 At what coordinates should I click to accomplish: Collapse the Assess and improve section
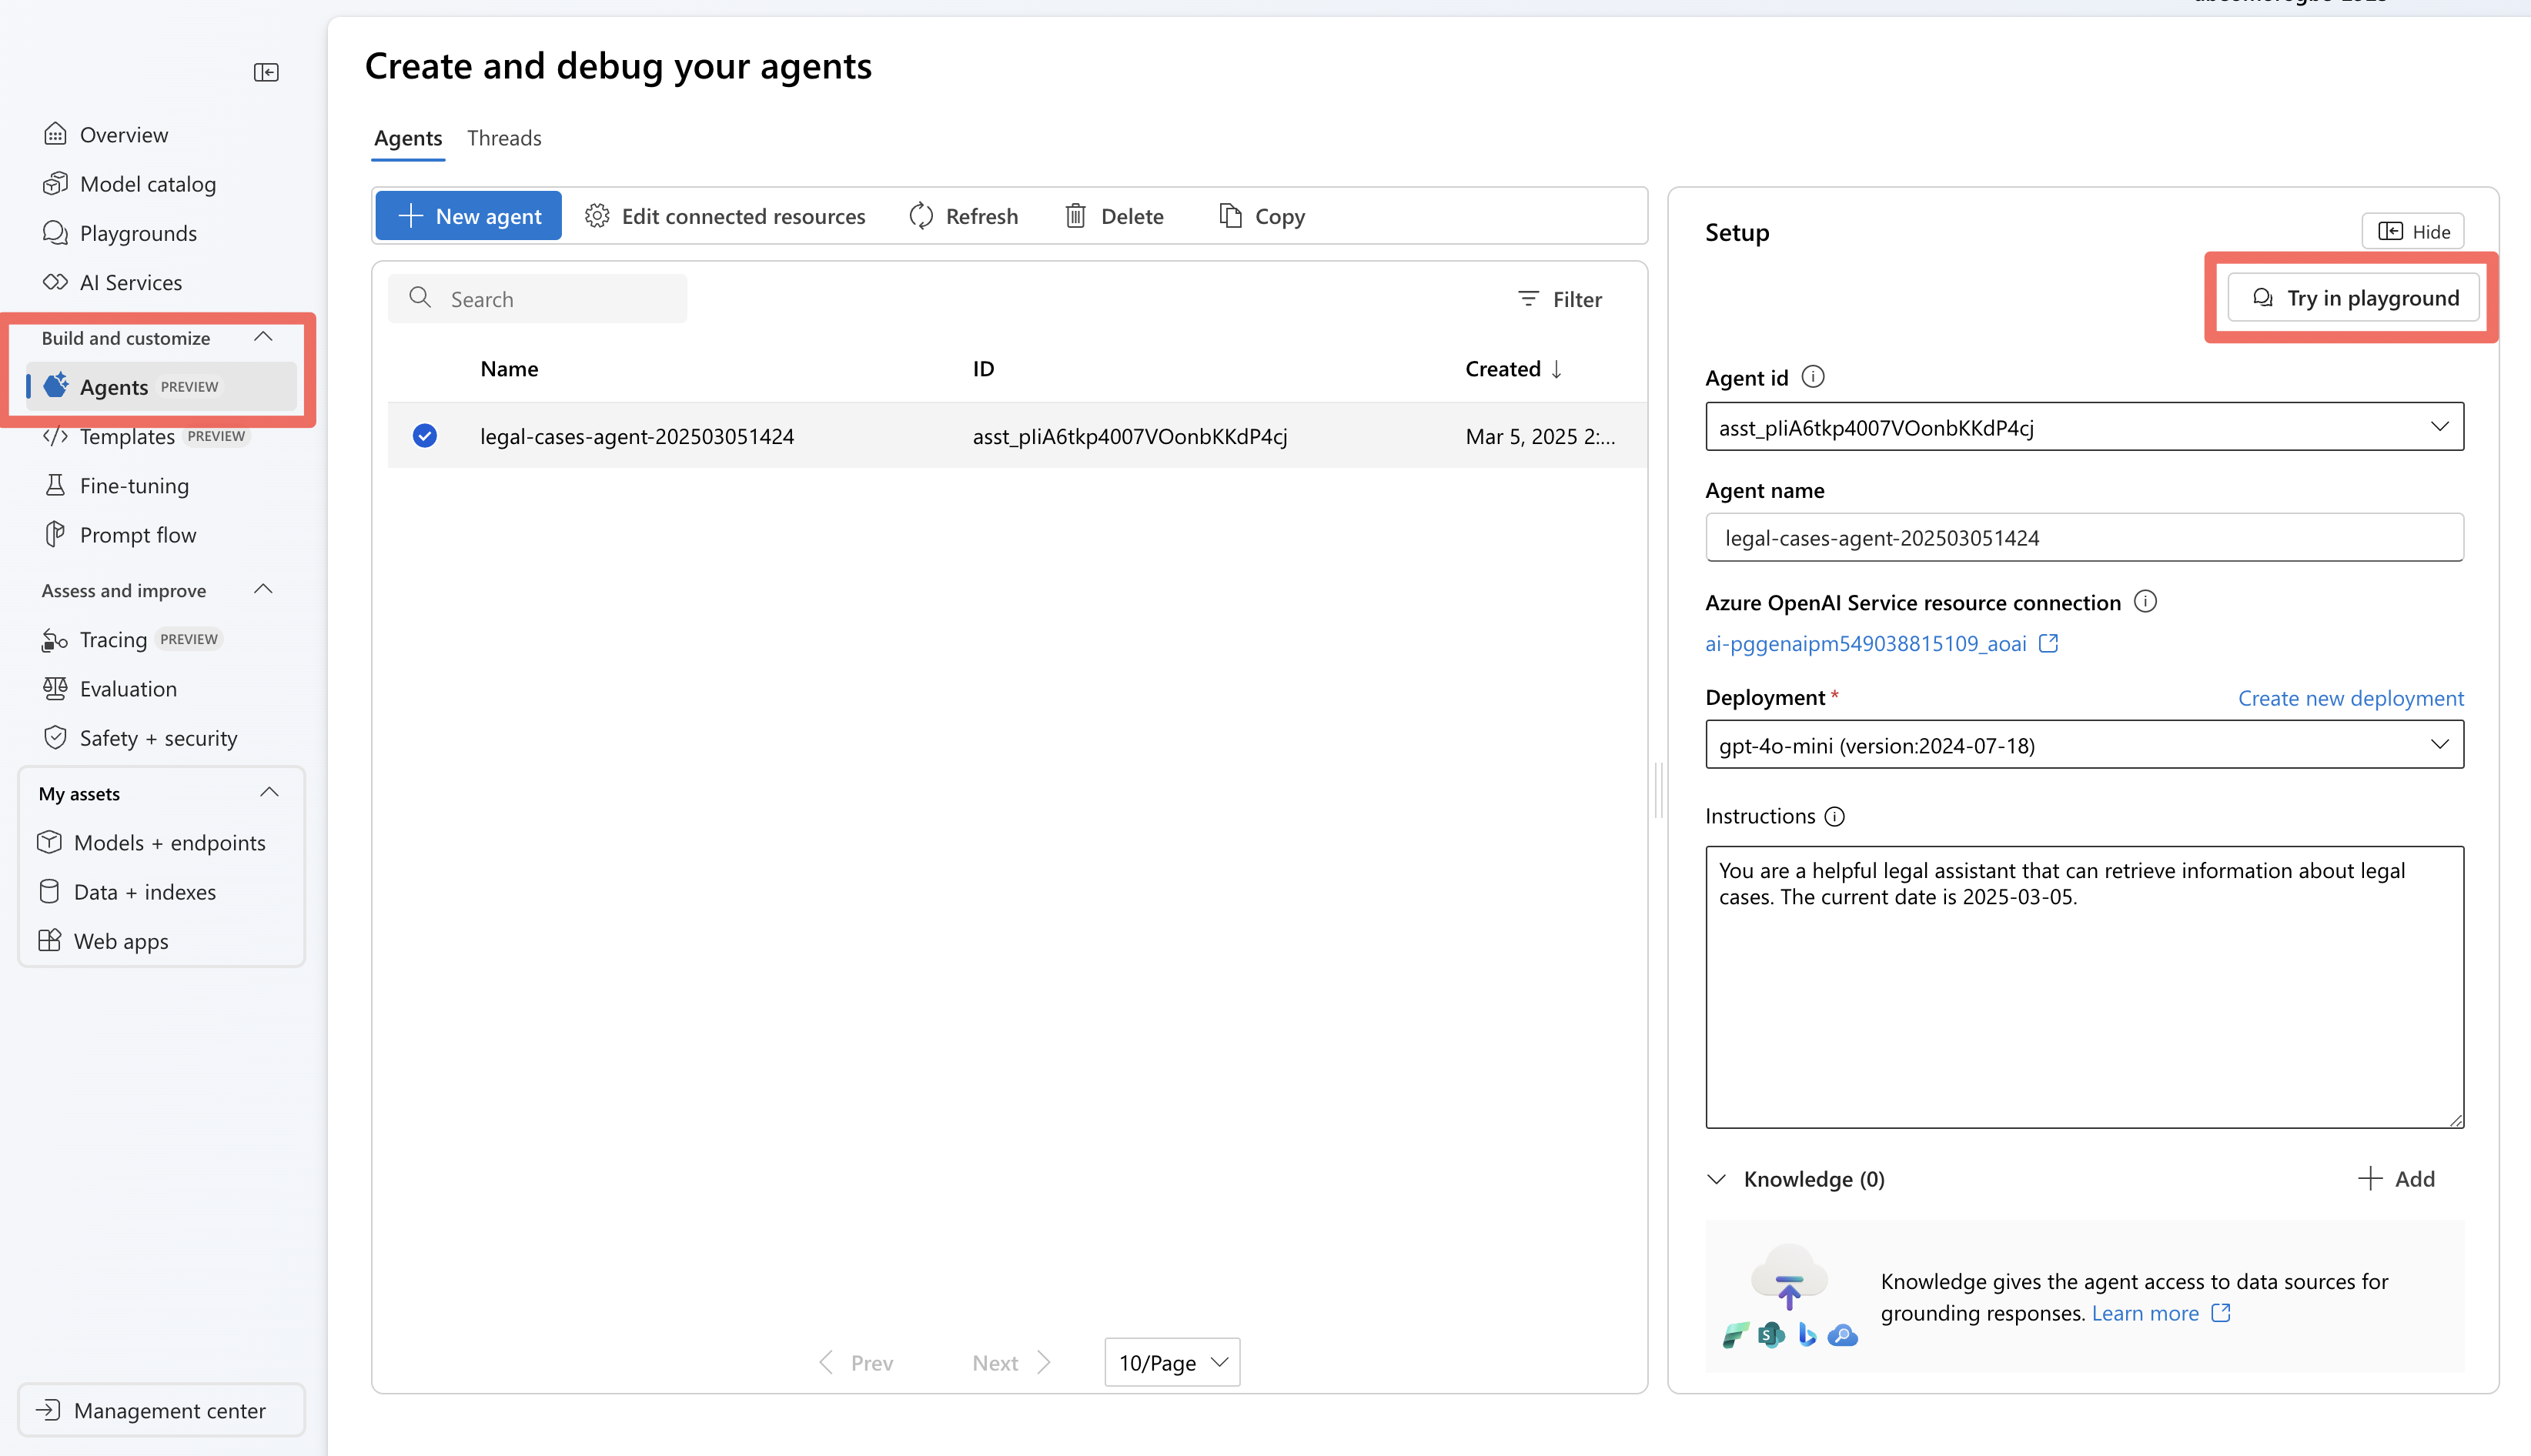[262, 589]
